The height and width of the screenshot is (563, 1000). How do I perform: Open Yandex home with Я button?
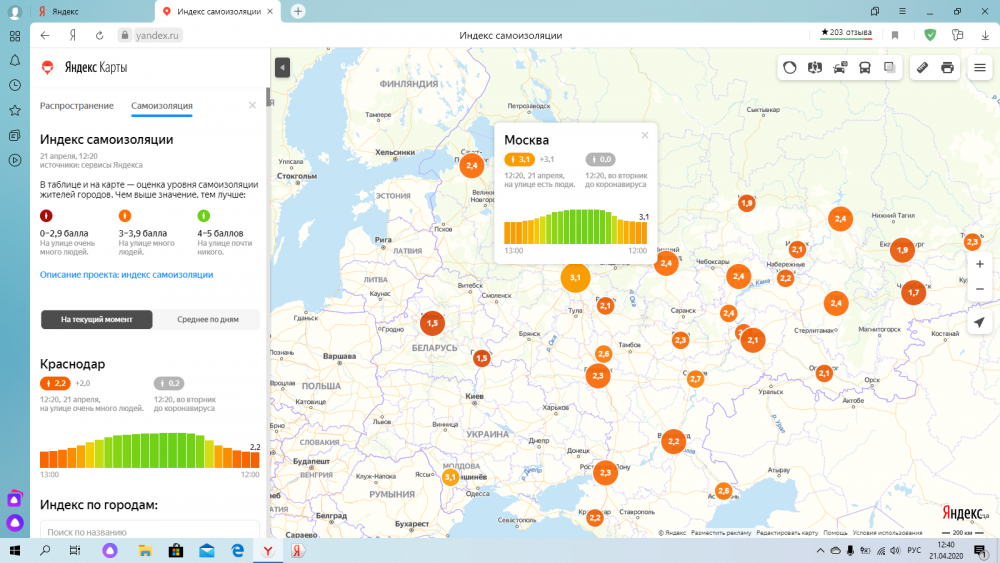coord(73,36)
